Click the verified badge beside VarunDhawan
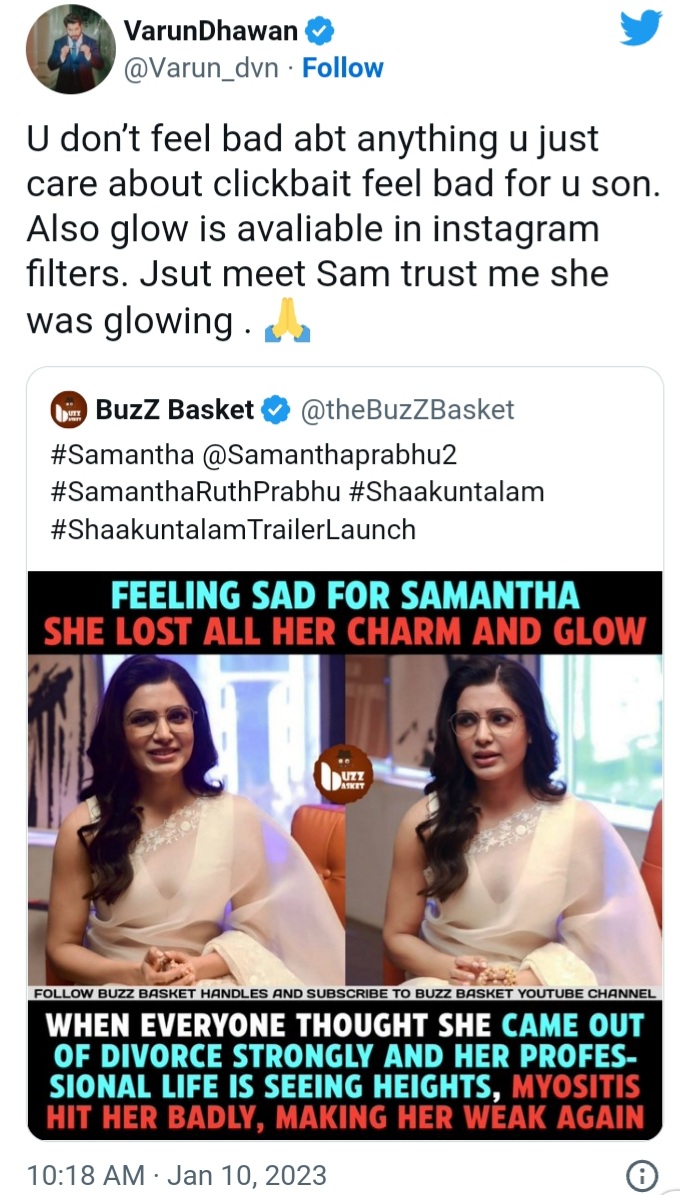This screenshot has width=680, height=1195. tap(319, 32)
